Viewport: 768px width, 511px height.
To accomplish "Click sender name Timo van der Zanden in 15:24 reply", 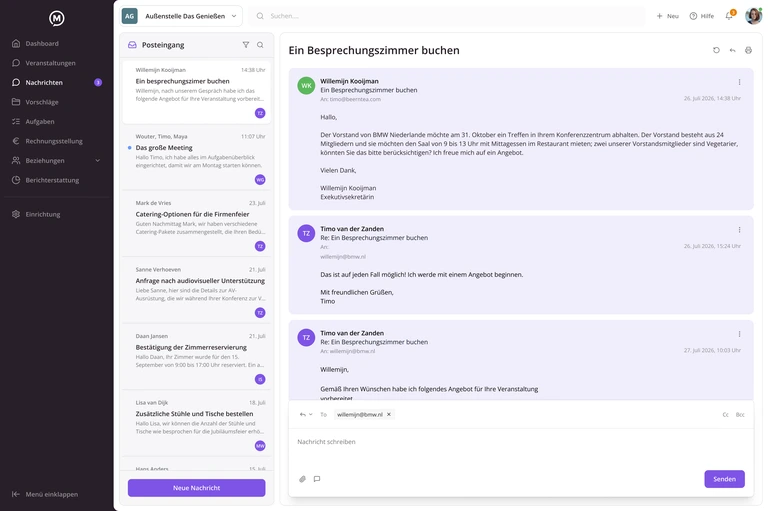I will [352, 229].
